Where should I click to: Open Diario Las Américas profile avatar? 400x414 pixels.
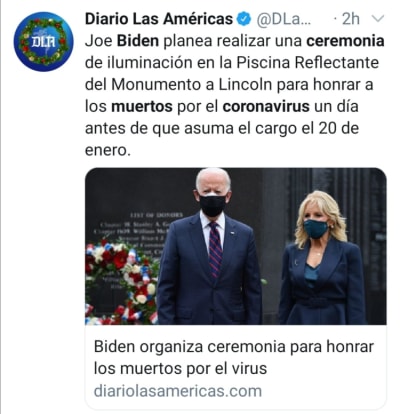tap(43, 42)
